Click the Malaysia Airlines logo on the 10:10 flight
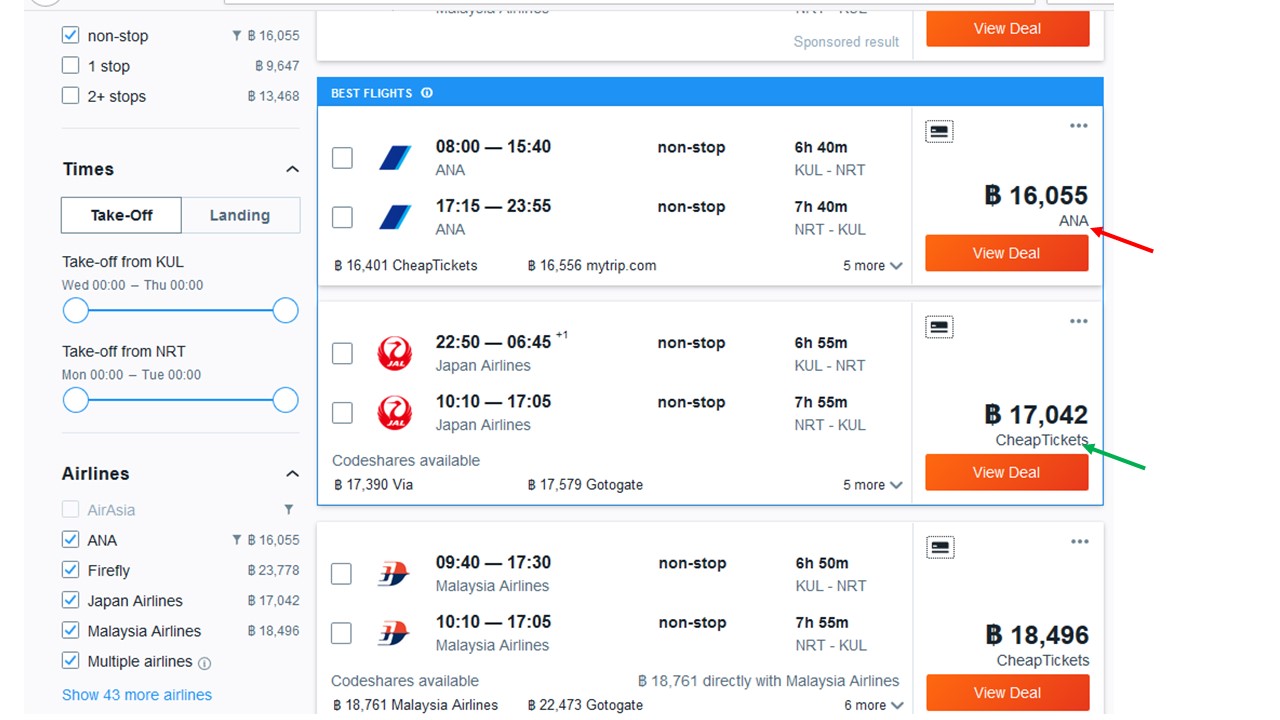 [x=394, y=633]
